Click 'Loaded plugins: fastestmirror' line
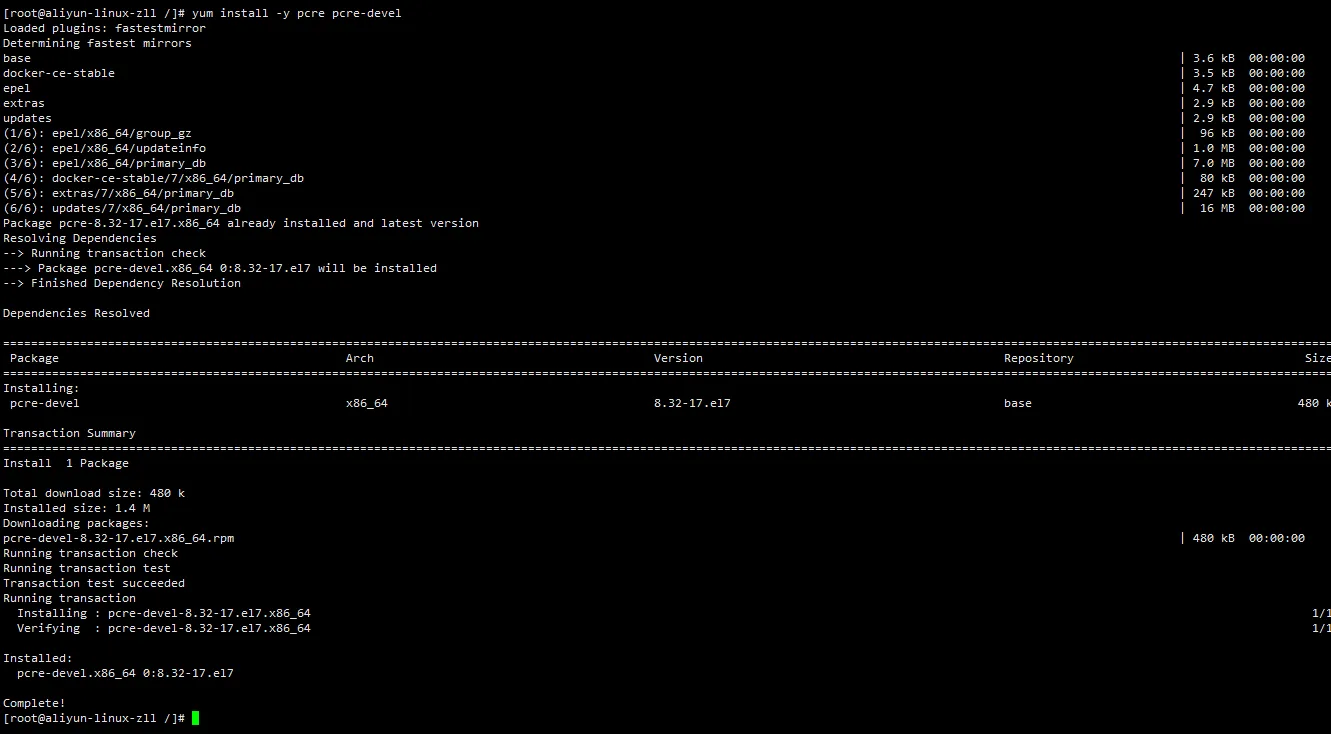Viewport: 1331px width, 734px height. coord(104,28)
